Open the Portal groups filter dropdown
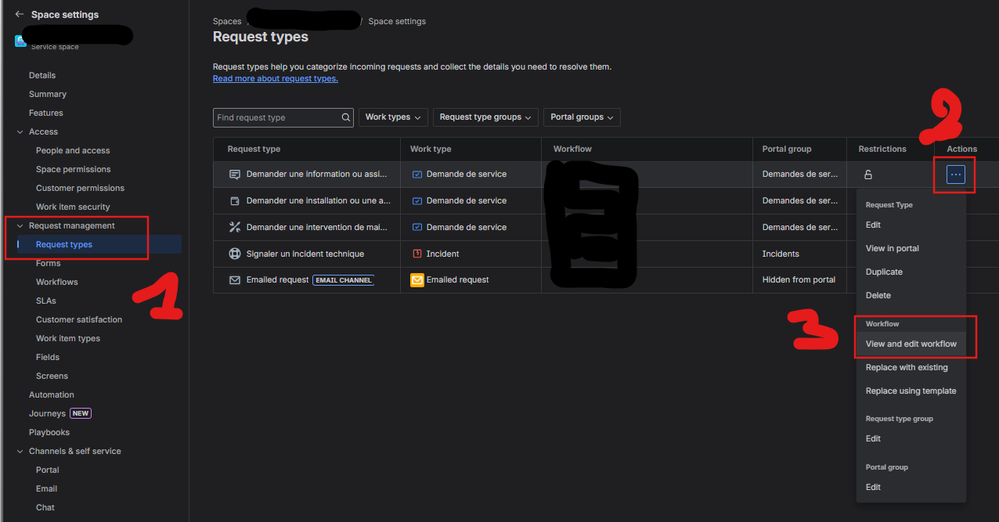Viewport: 999px width, 522px height. tap(582, 117)
